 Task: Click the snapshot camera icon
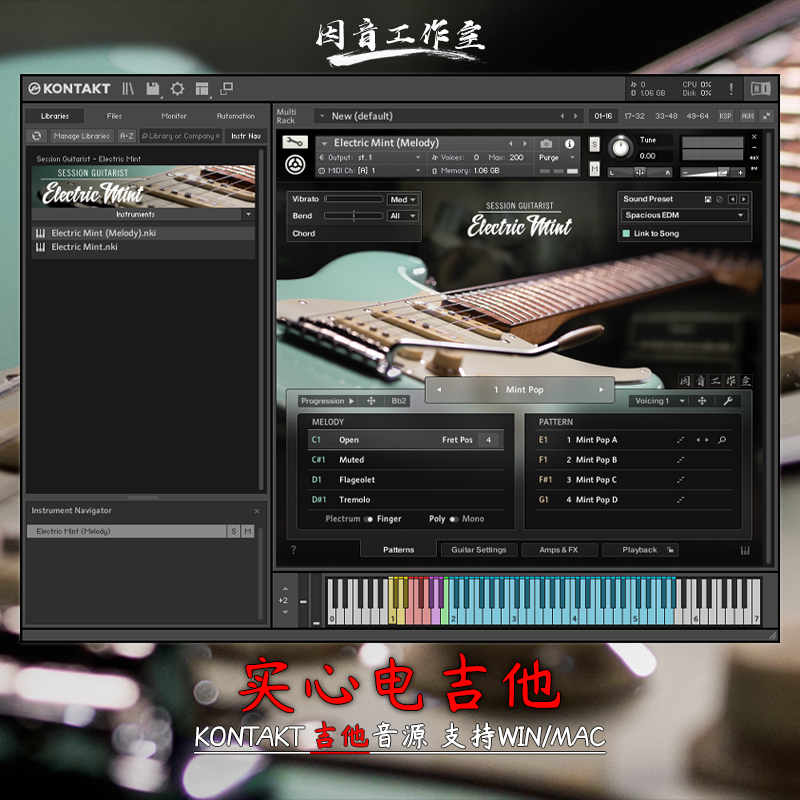click(x=545, y=144)
